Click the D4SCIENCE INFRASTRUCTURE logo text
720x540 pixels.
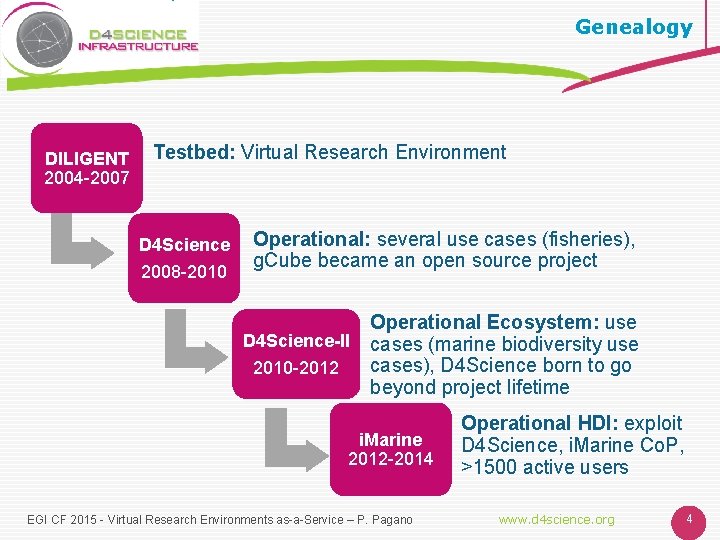pyautogui.click(x=138, y=40)
